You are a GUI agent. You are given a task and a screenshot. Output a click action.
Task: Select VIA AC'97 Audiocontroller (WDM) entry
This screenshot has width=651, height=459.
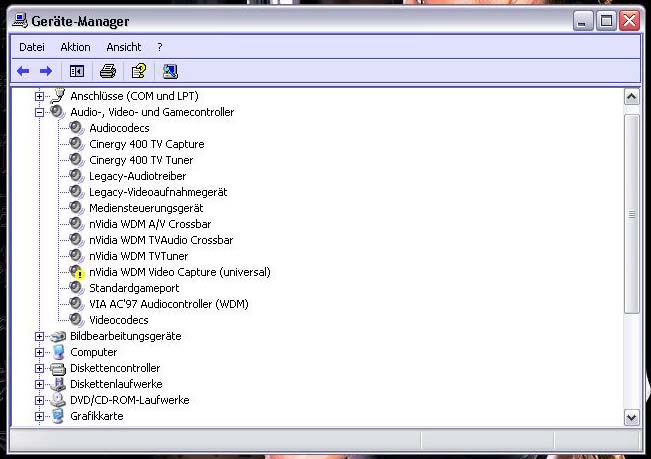(169, 304)
